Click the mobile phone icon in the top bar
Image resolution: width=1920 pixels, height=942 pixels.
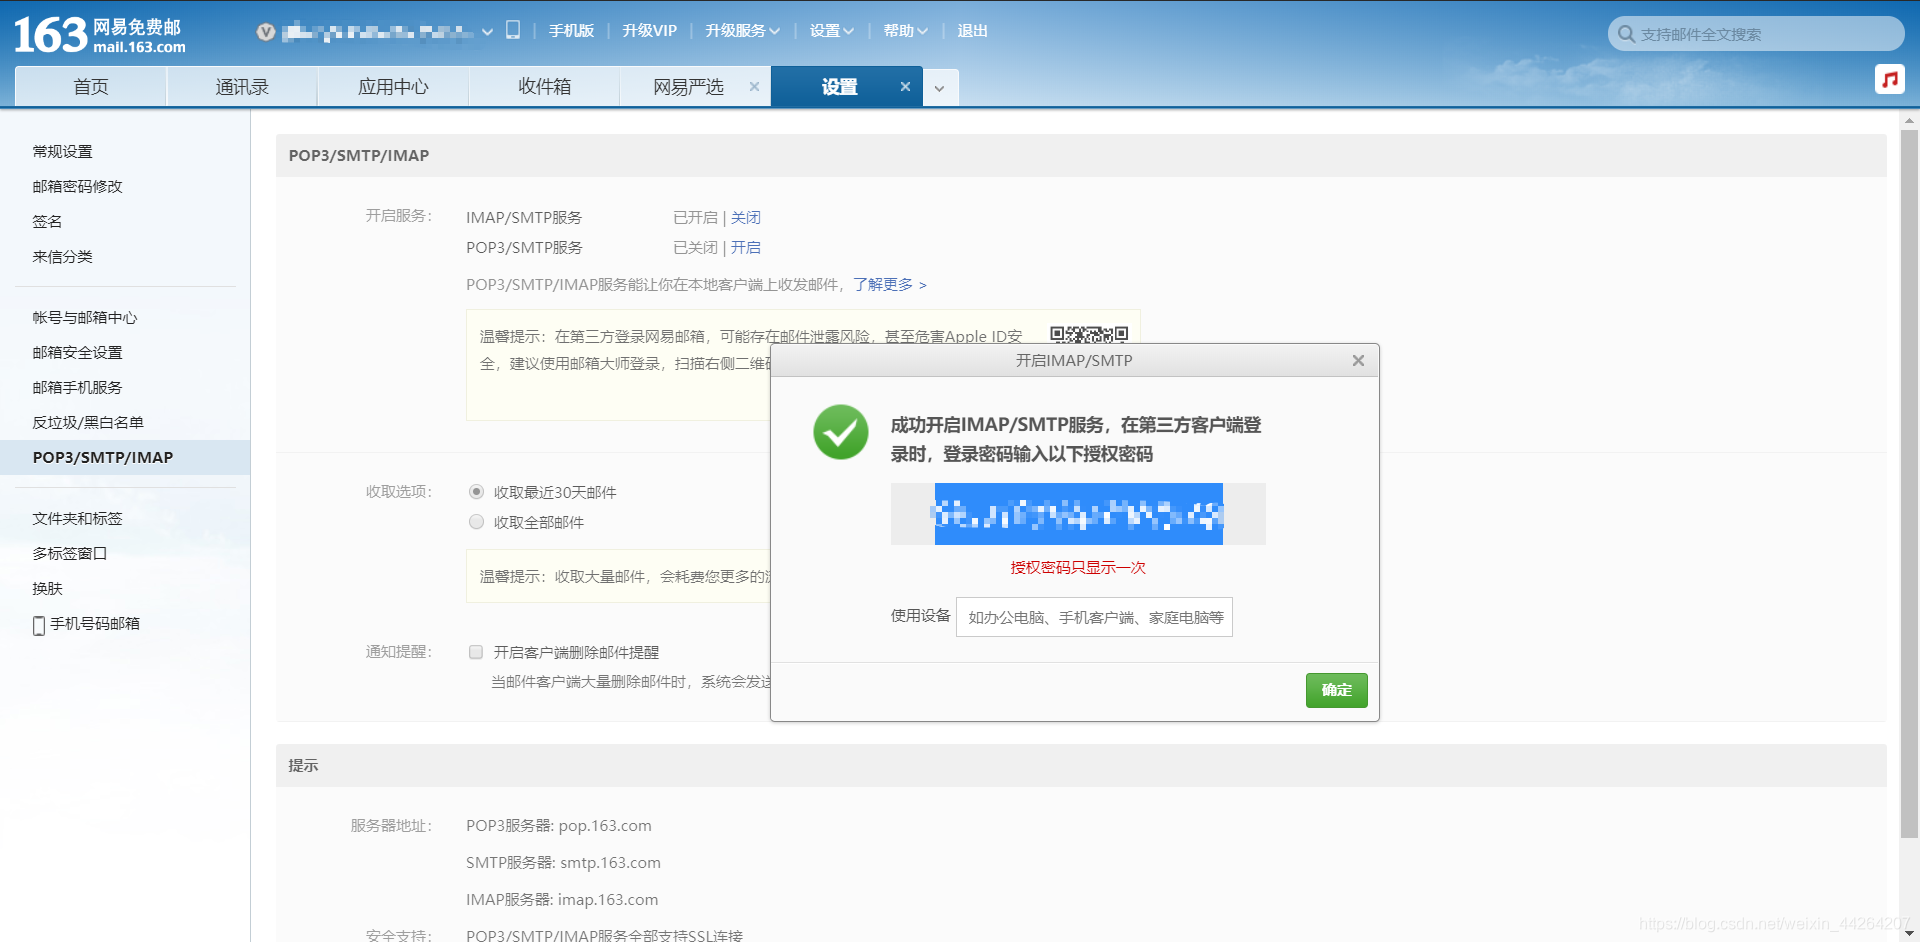tap(513, 30)
